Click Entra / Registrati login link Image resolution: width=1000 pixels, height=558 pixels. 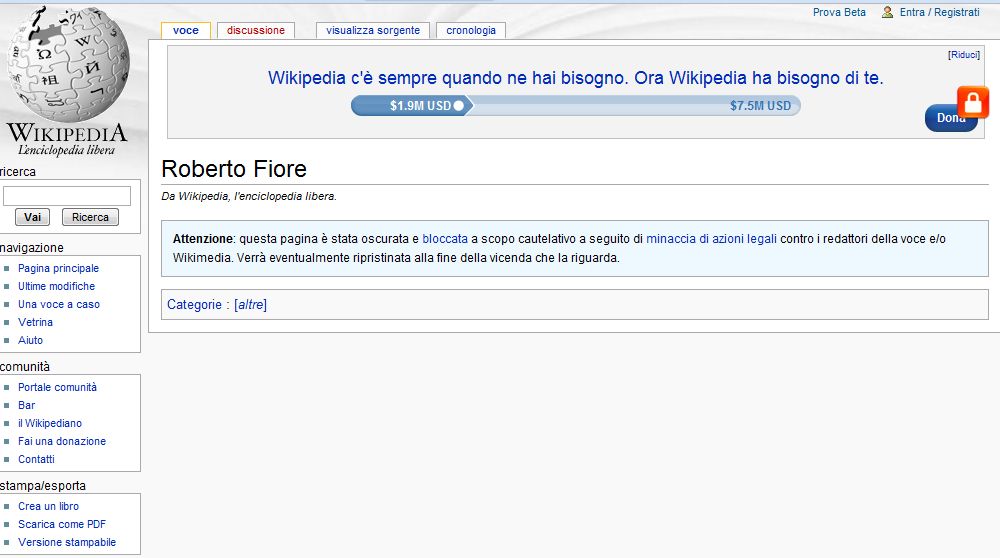[939, 12]
